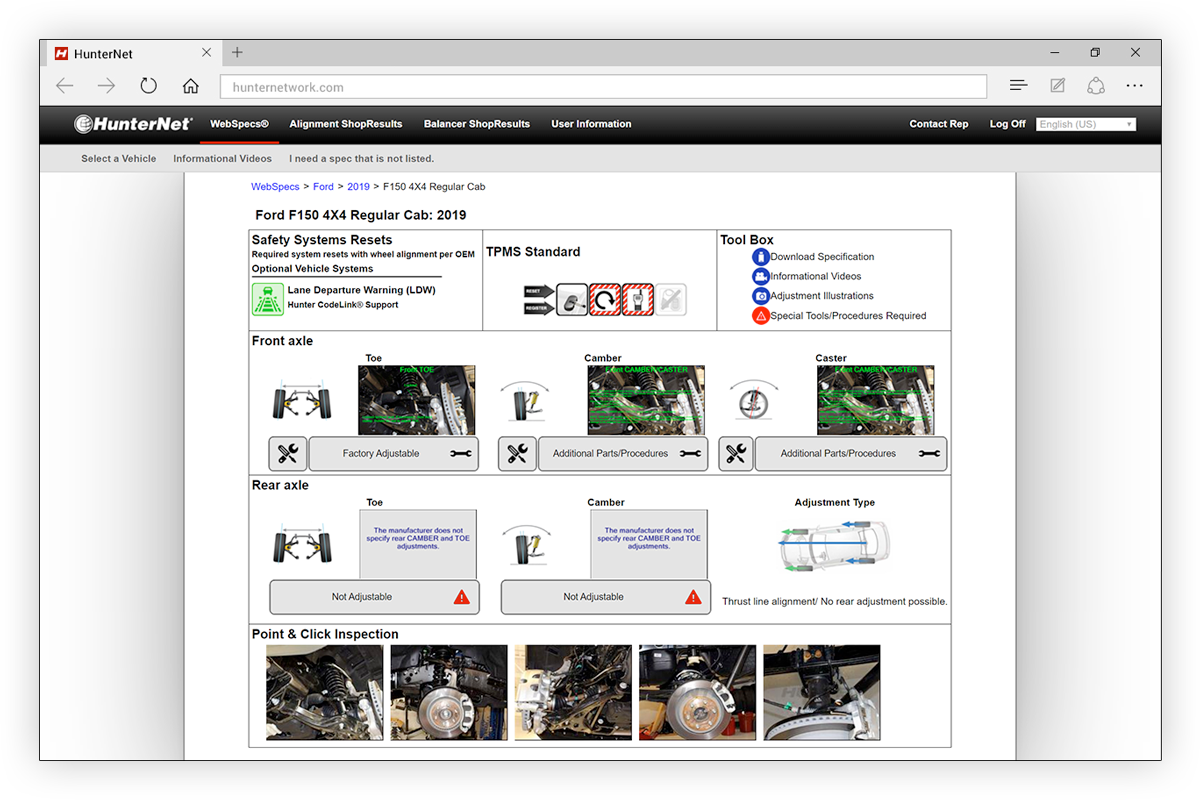
Task: Click the Special Tools red warning icon
Action: point(761,316)
